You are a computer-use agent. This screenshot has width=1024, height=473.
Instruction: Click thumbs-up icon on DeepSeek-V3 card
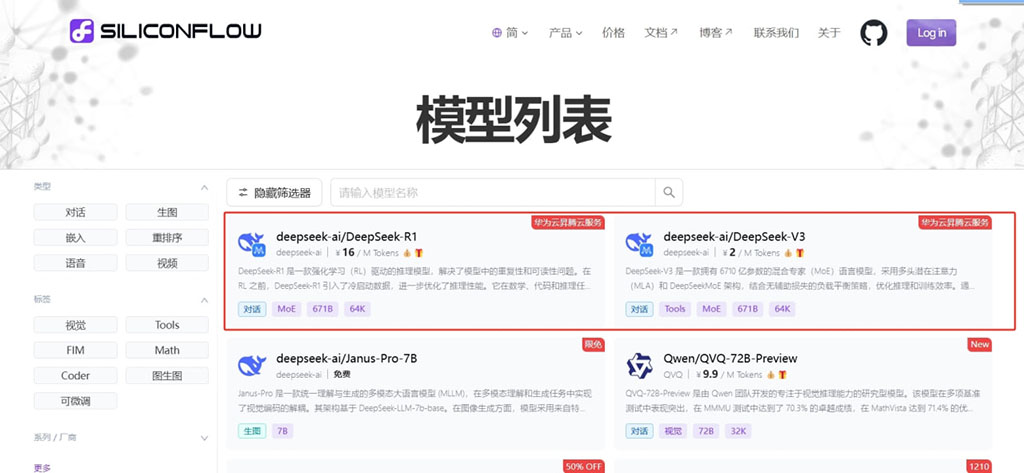point(788,253)
